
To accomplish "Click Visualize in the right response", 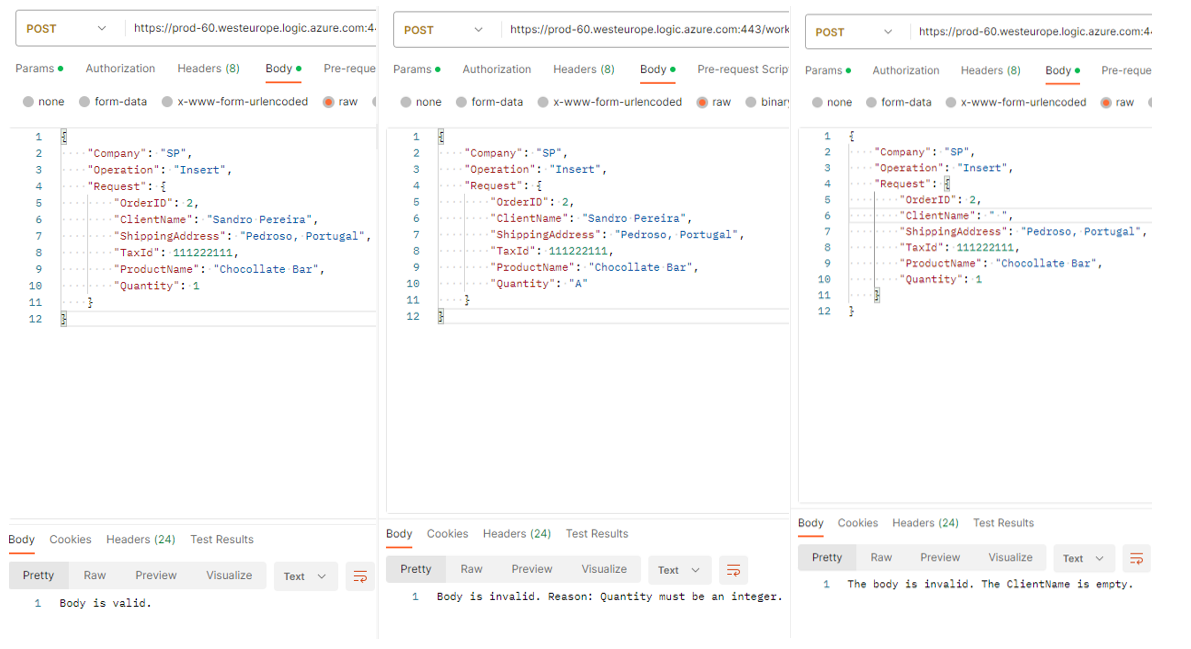I will (x=1010, y=558).
